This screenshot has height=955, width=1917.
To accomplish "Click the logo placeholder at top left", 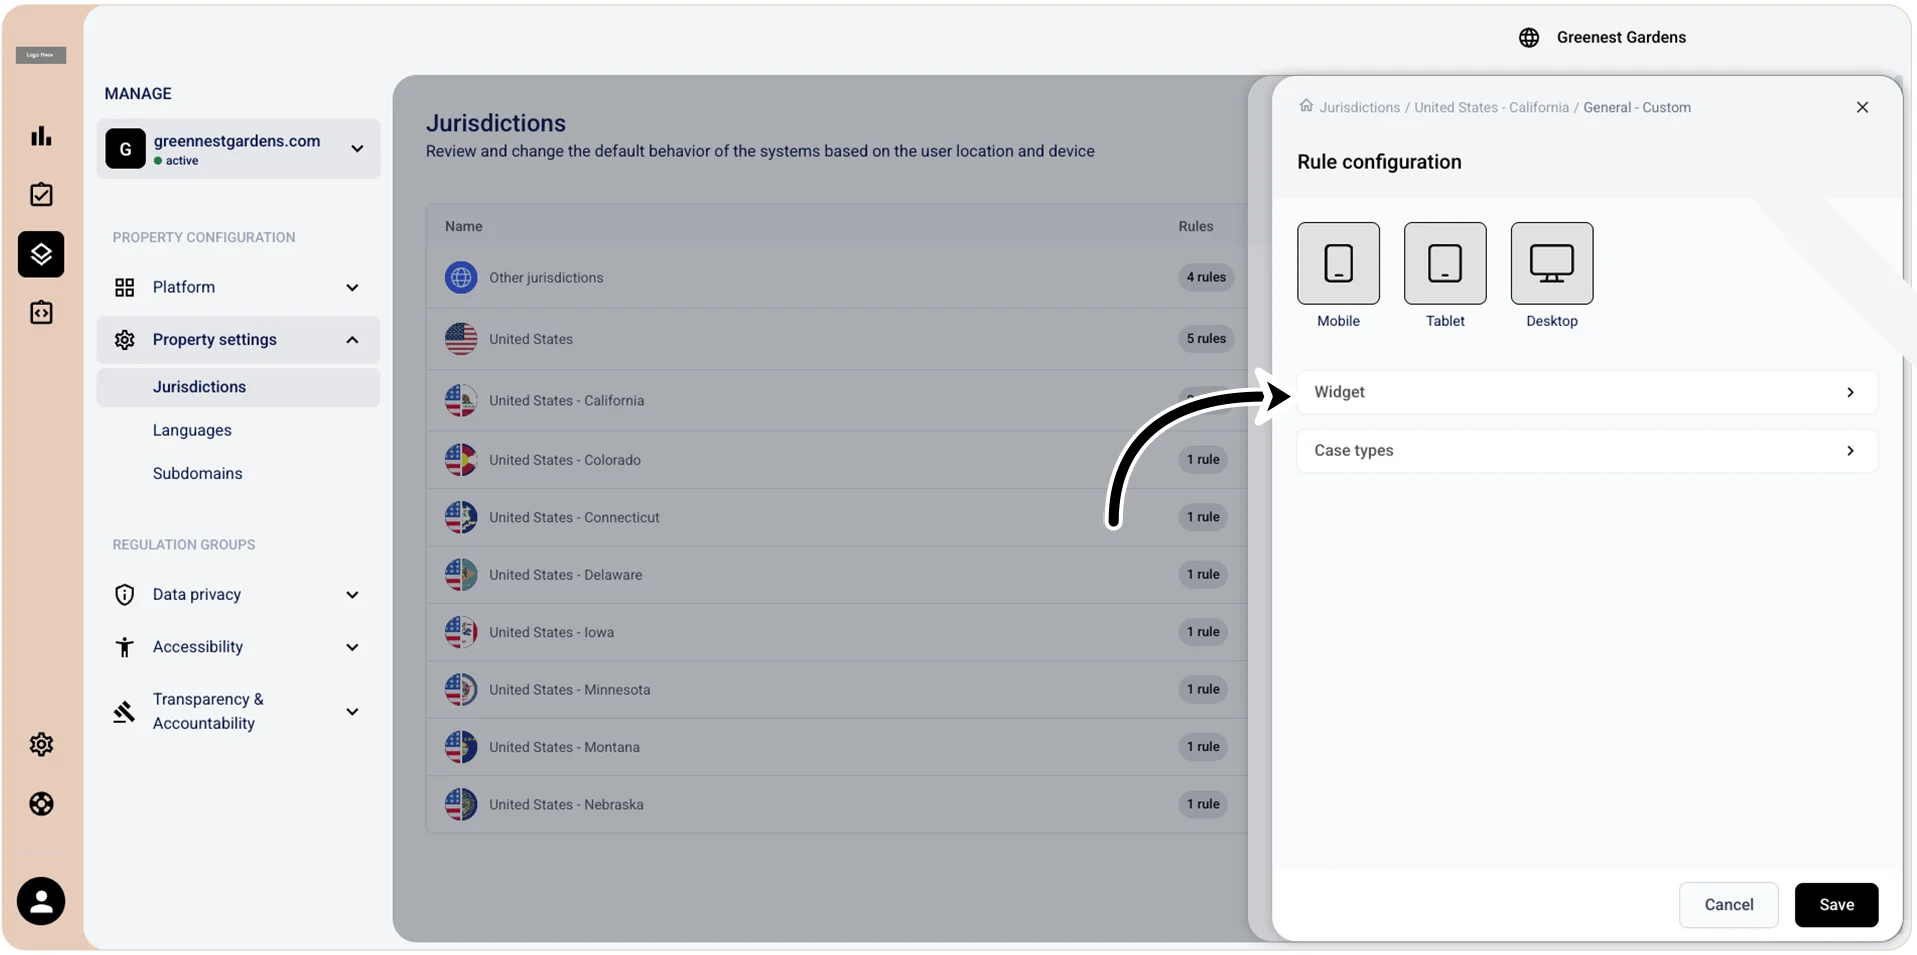I will click(41, 55).
